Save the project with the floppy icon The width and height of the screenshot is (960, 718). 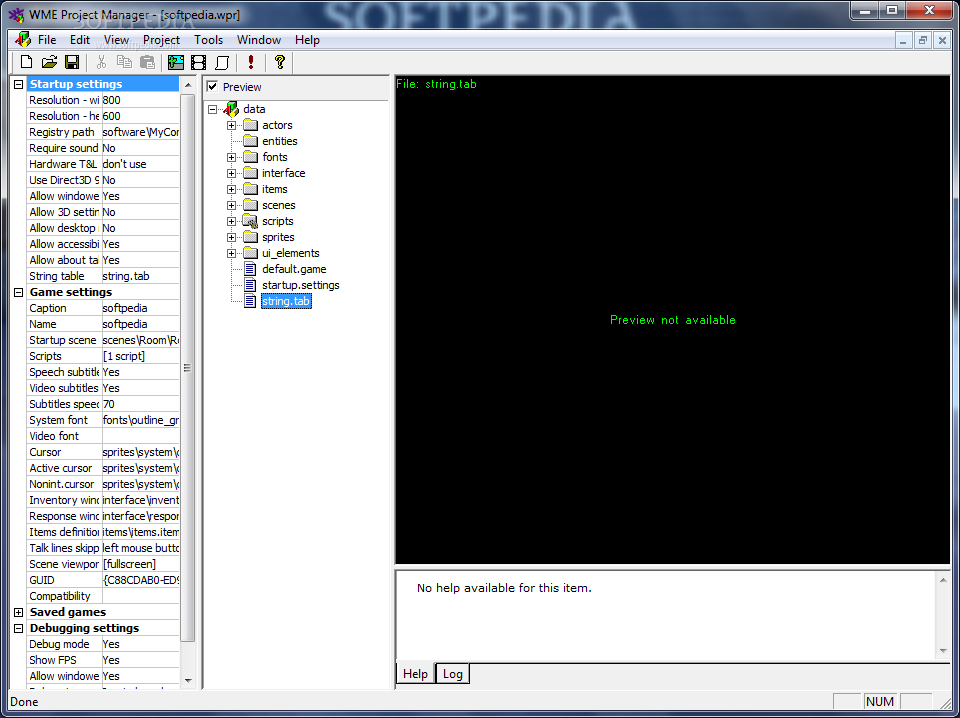(72, 62)
